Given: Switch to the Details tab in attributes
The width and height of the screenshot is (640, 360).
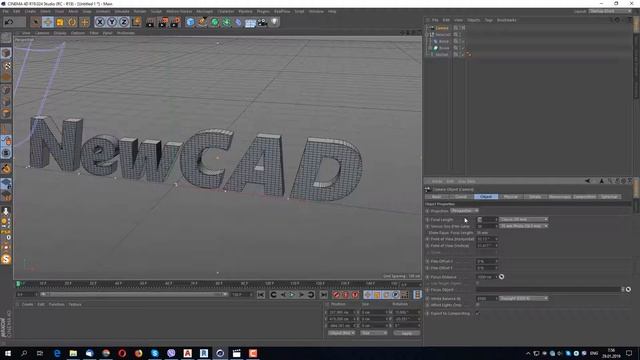Looking at the screenshot, I should (535, 197).
